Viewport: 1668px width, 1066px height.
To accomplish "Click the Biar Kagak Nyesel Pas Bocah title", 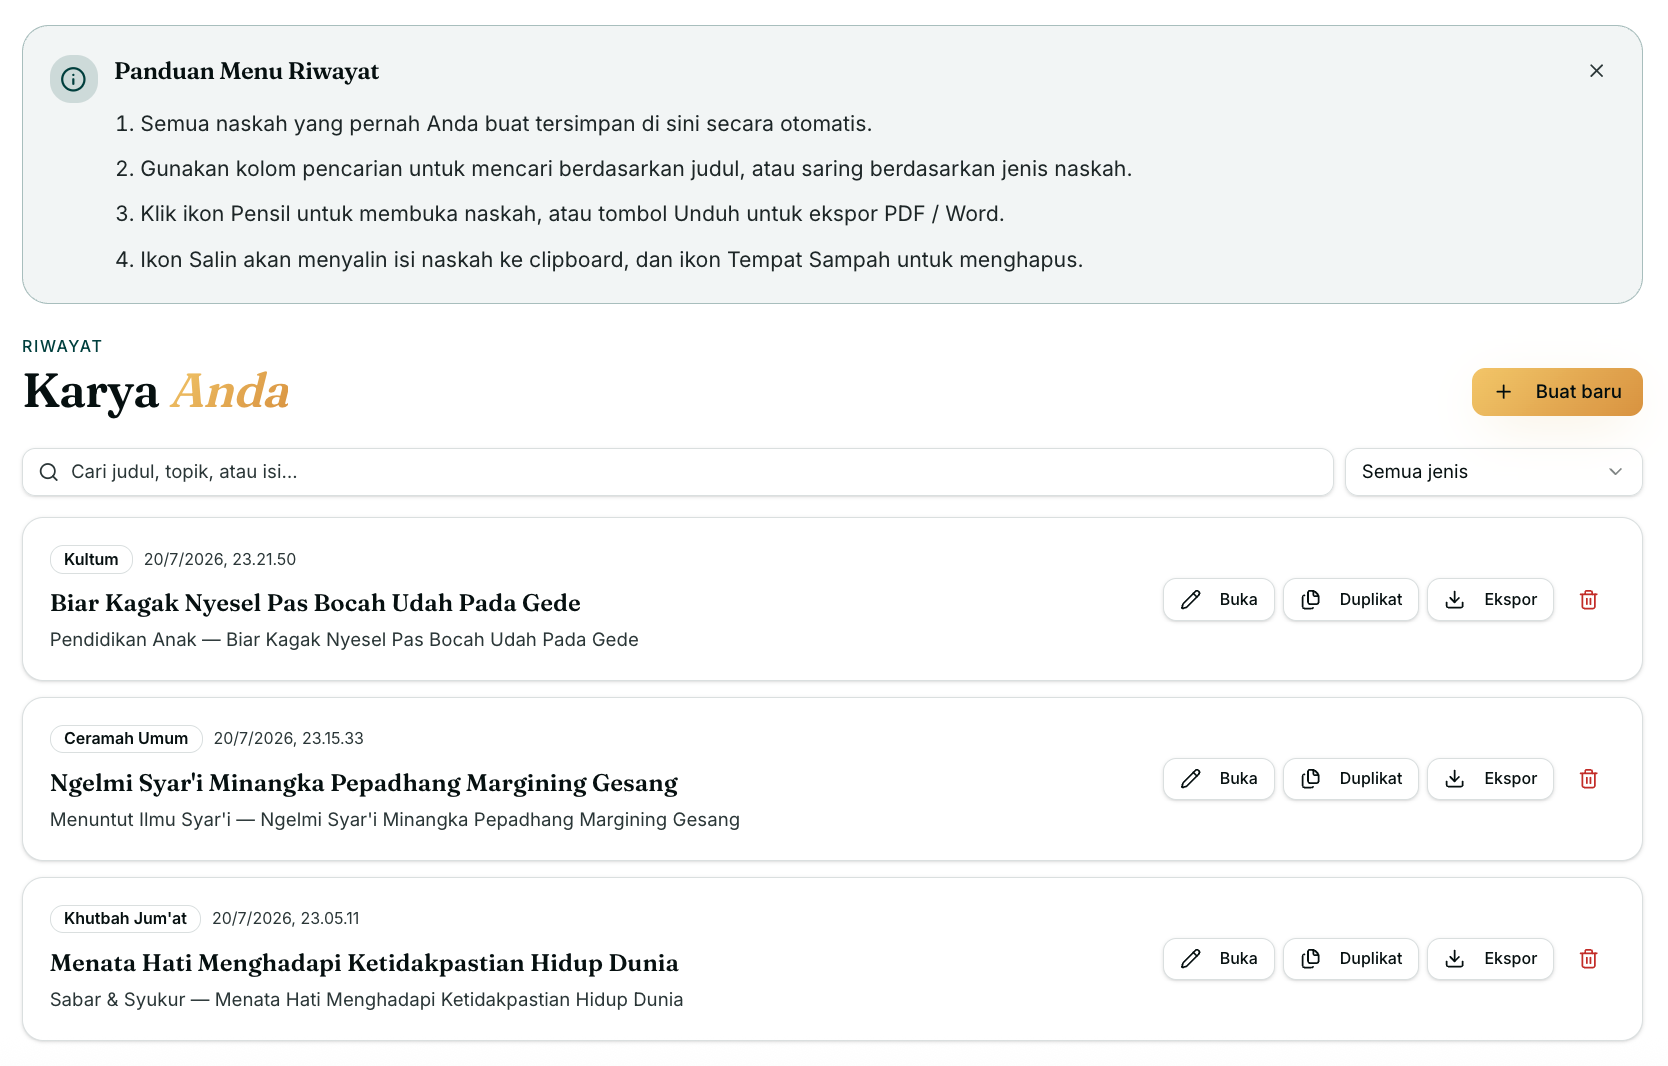I will [x=315, y=603].
